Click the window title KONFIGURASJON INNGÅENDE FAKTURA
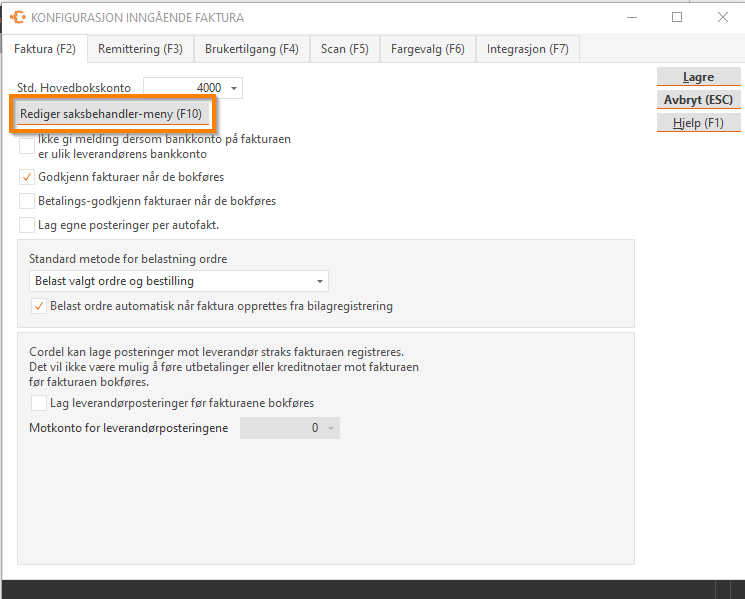The height and width of the screenshot is (599, 745). pos(137,18)
